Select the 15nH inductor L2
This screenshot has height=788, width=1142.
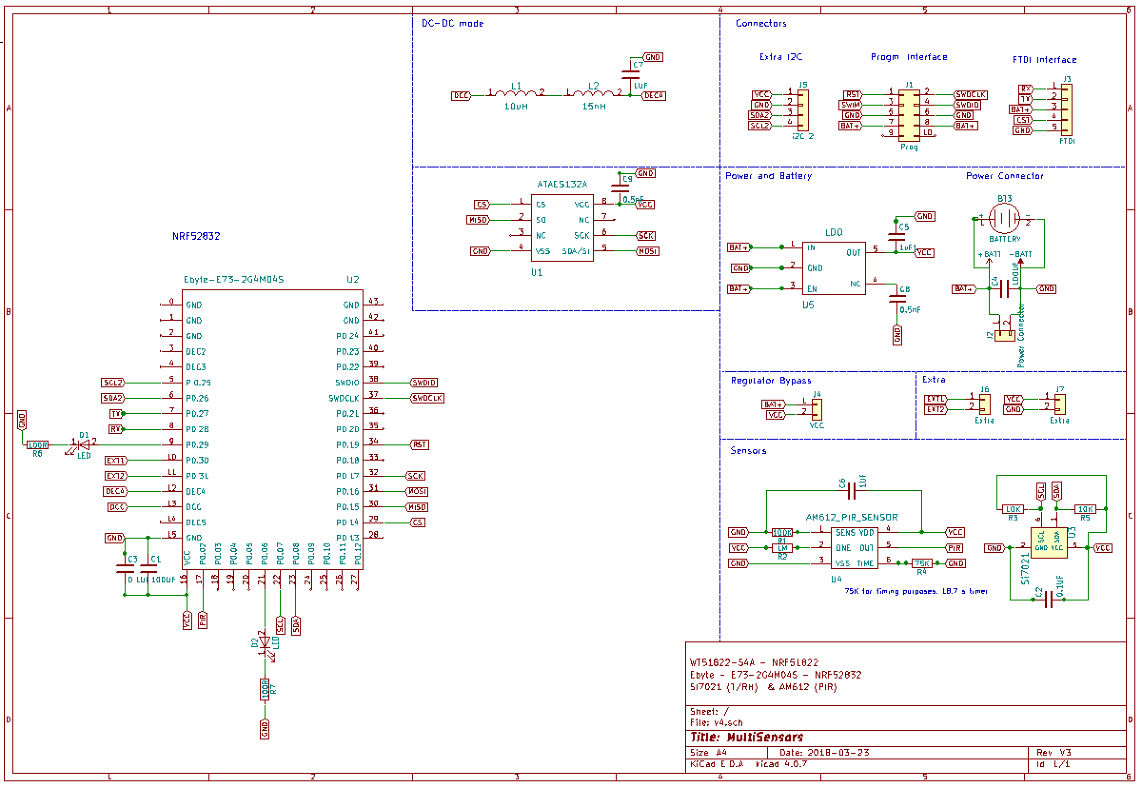click(594, 94)
